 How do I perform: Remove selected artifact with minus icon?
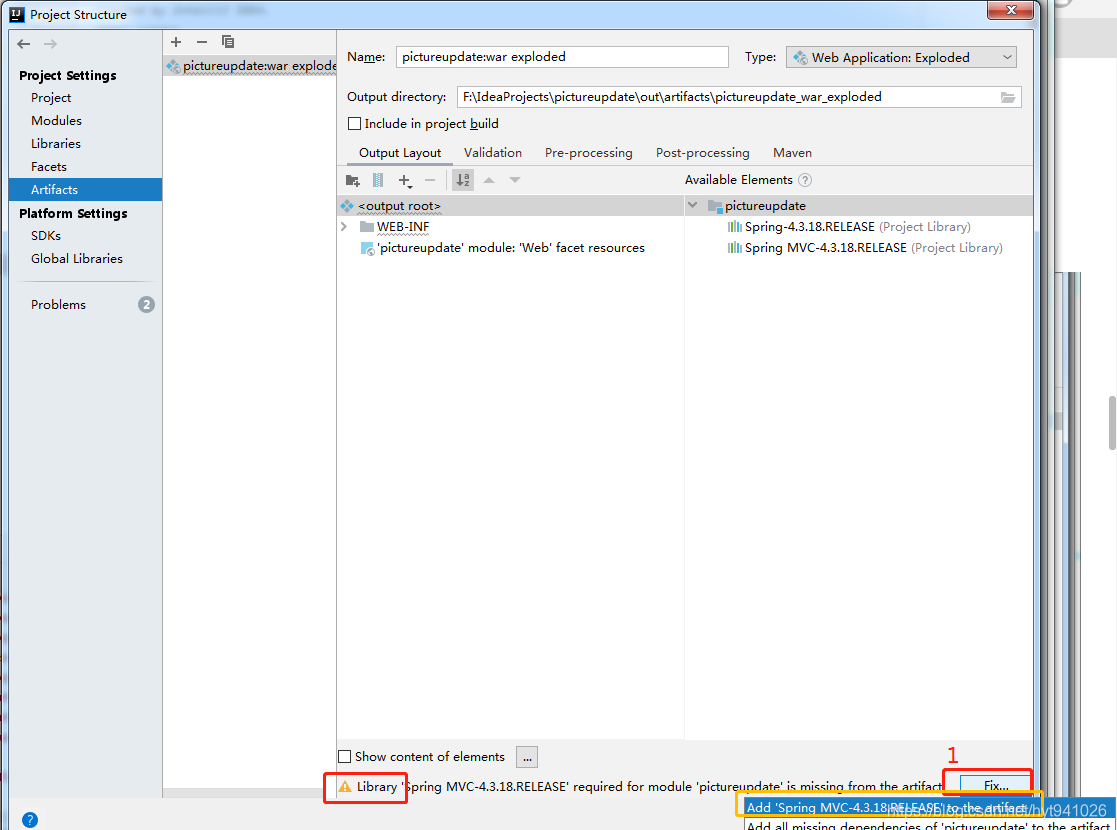202,42
